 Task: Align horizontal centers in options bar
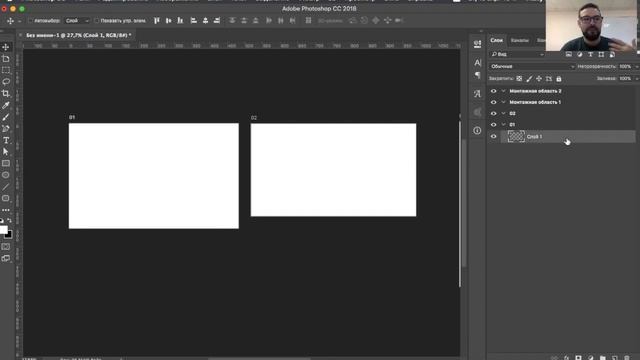tap(205, 20)
